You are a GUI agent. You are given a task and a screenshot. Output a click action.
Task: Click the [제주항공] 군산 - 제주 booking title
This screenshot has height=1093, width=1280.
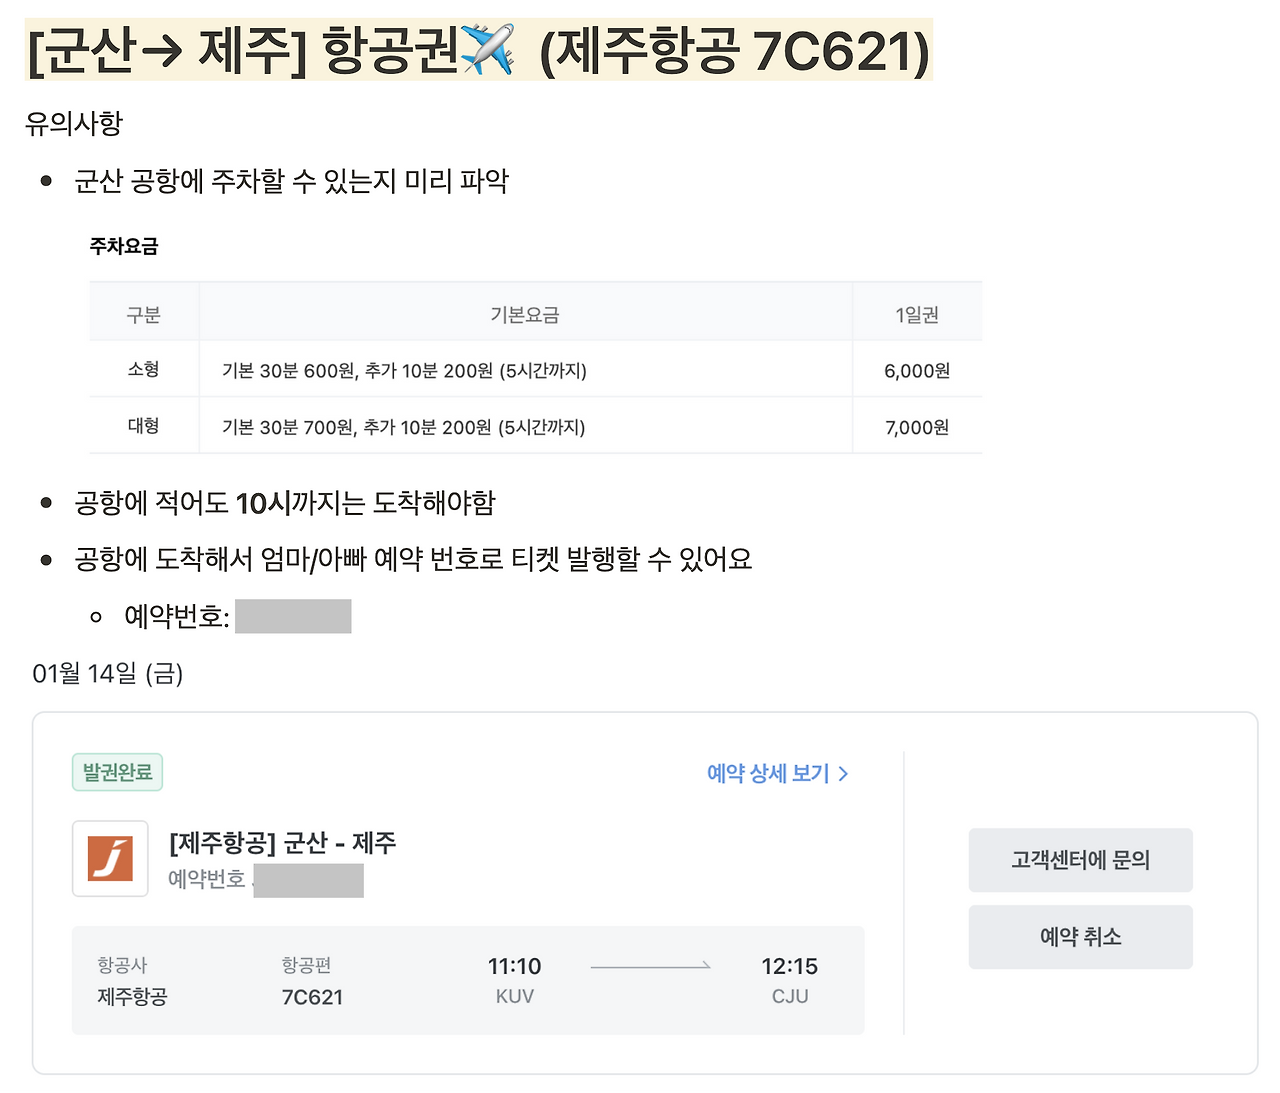point(283,843)
